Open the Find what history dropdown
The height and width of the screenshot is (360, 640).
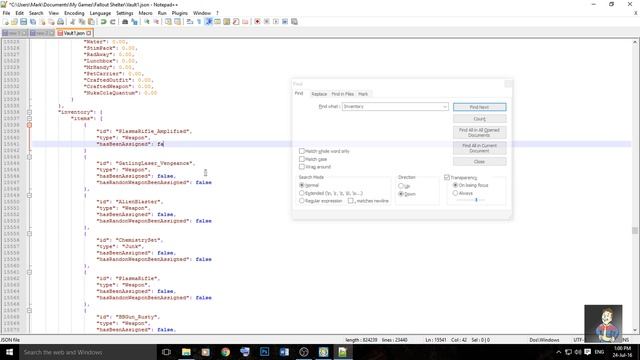(x=445, y=107)
